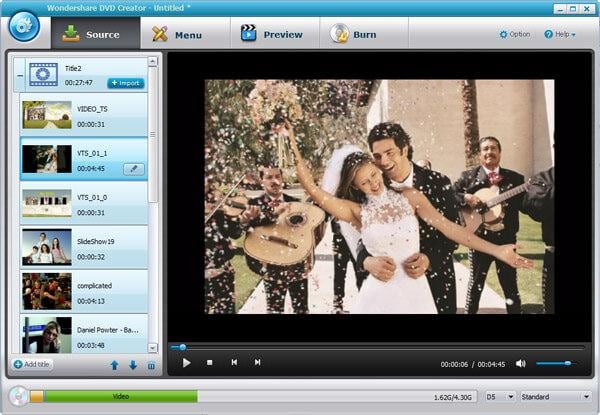
Task: Click the video preview image
Action: tap(379, 197)
